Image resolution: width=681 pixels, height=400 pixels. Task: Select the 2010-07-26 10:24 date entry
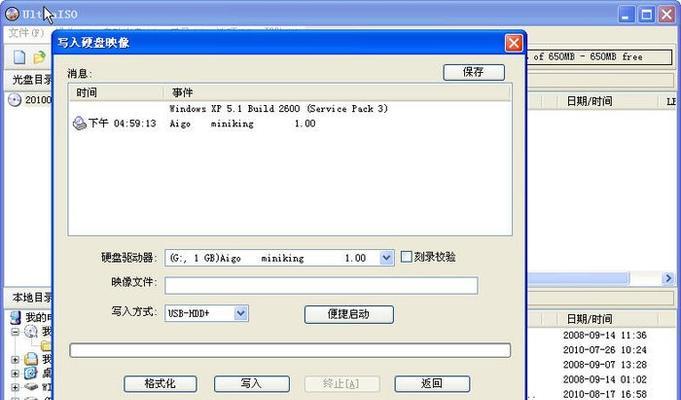click(605, 350)
